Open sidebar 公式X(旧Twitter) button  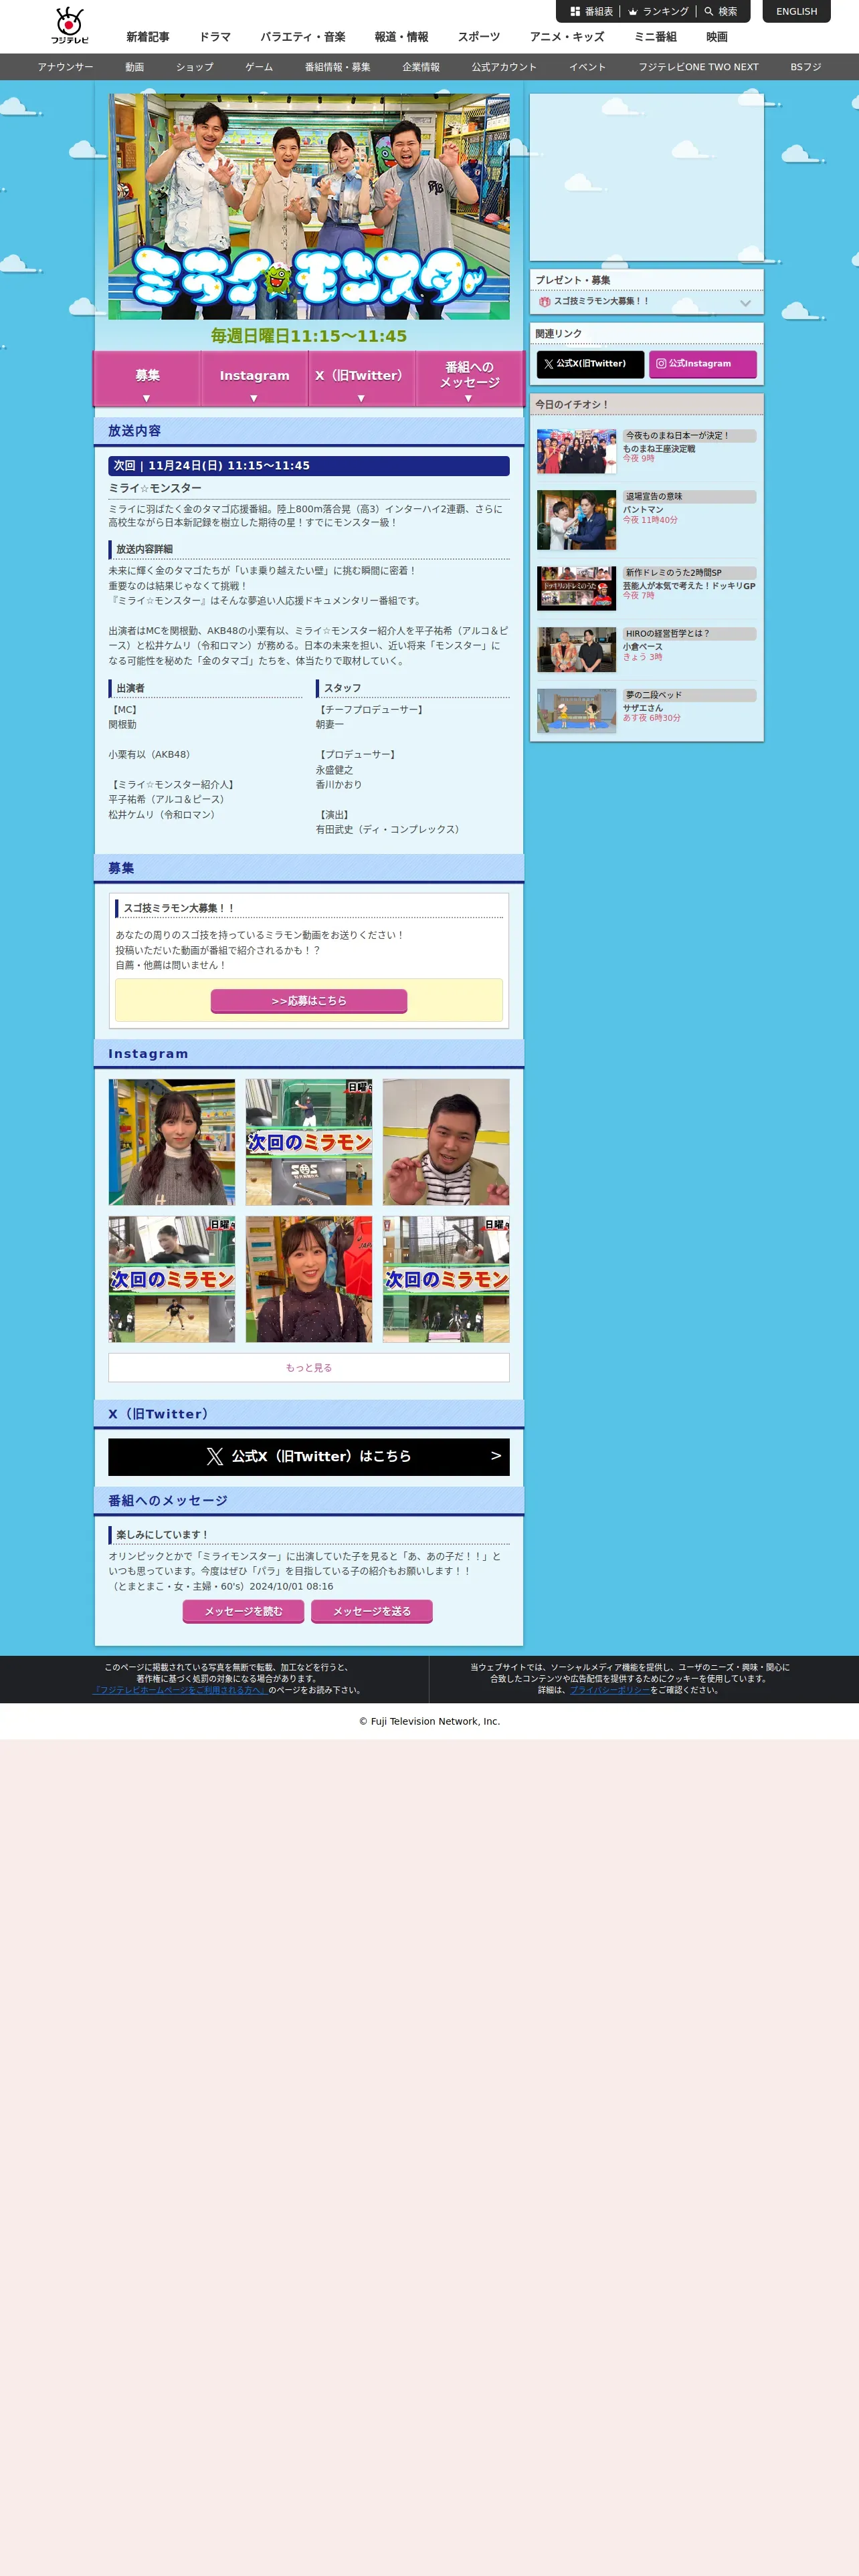click(x=590, y=364)
